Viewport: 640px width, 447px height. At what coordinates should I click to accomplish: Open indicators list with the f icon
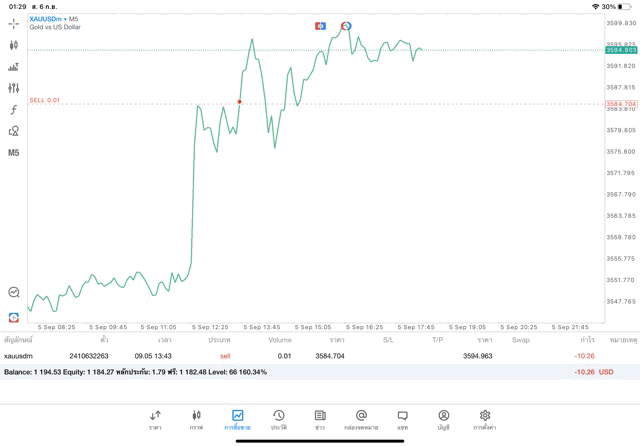(14, 110)
